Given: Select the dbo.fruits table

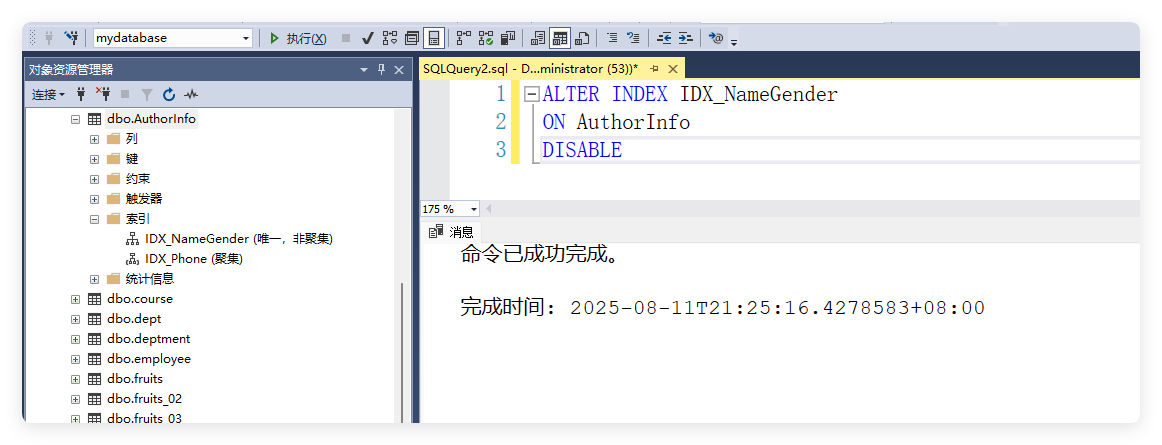Looking at the screenshot, I should tap(135, 379).
